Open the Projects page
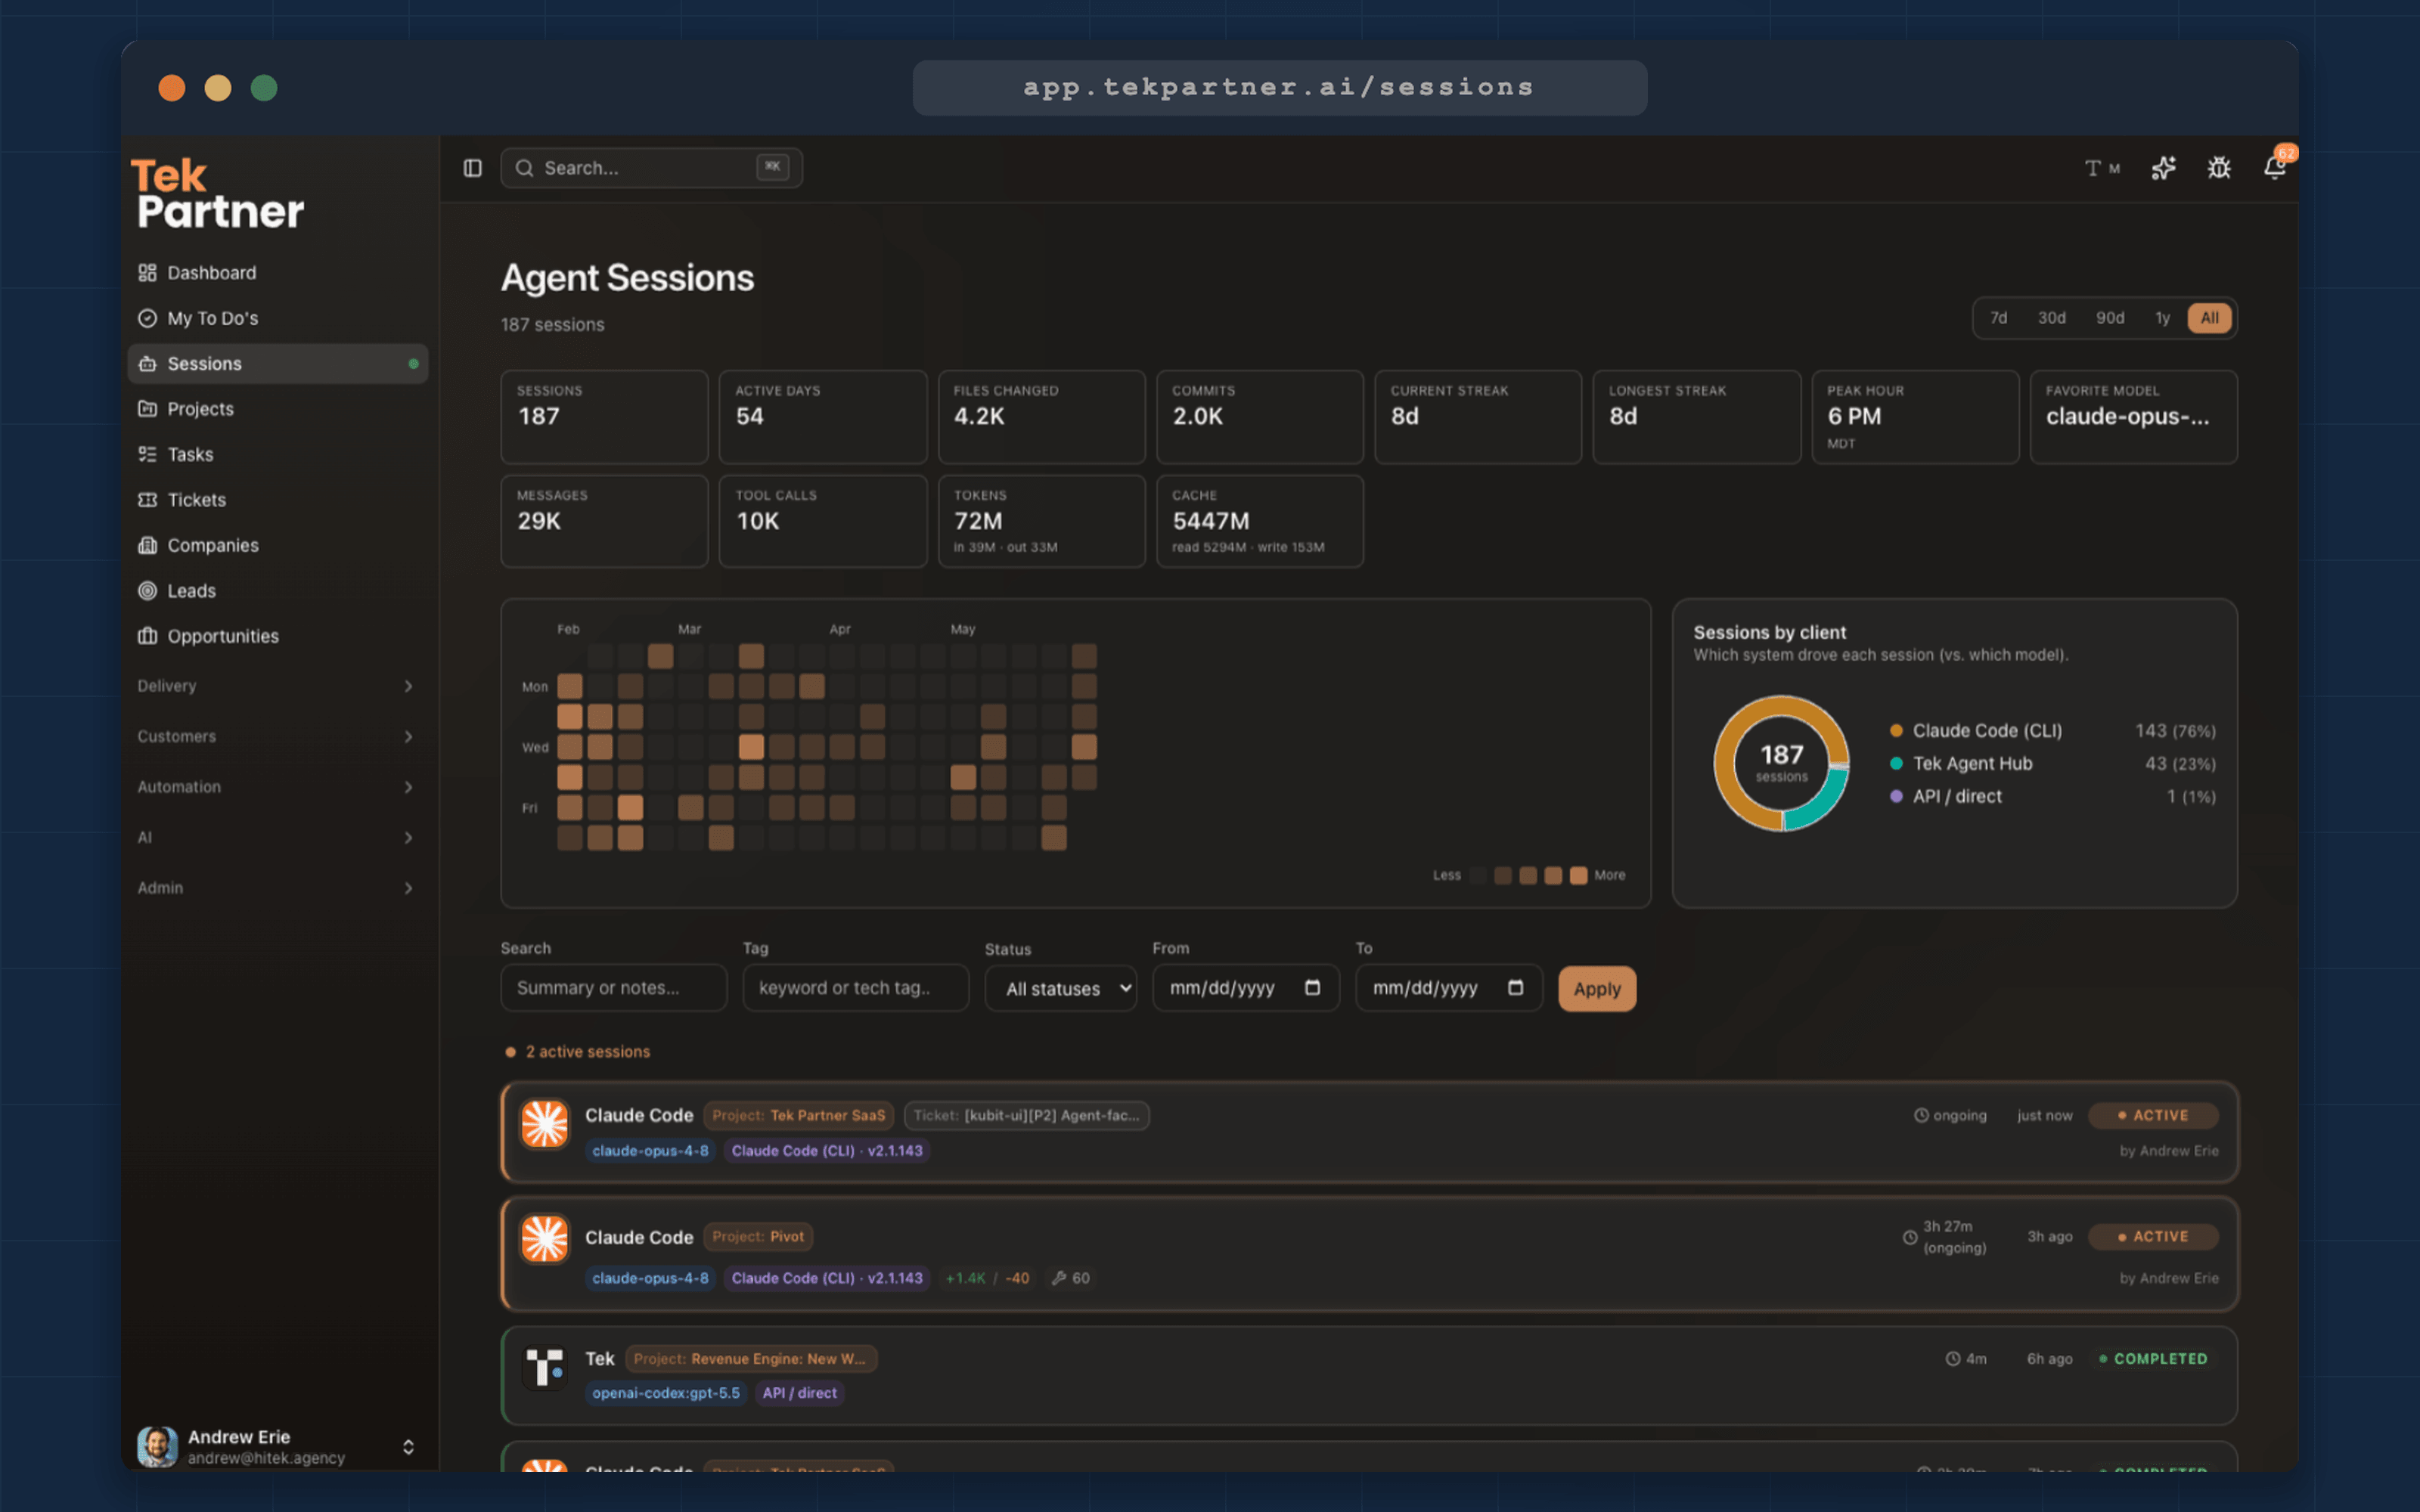The image size is (2420, 1512). [278, 409]
